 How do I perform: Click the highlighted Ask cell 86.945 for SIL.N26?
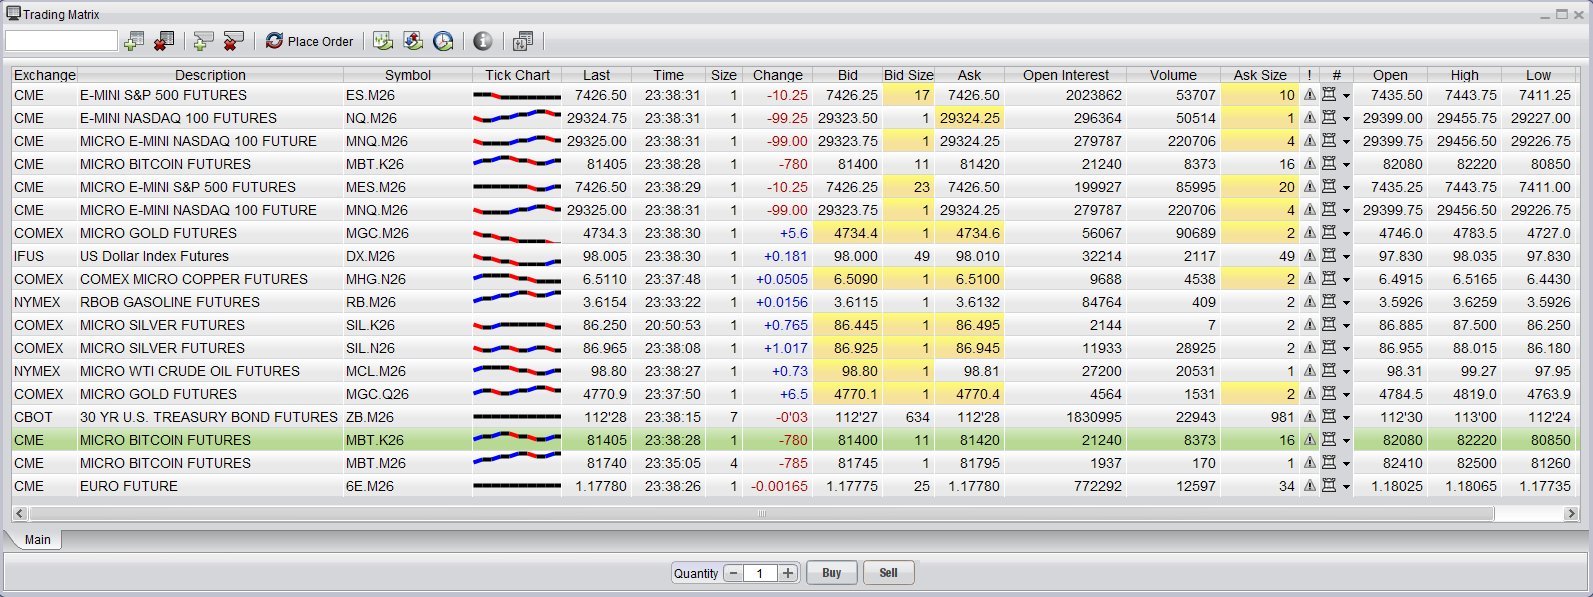pos(970,348)
